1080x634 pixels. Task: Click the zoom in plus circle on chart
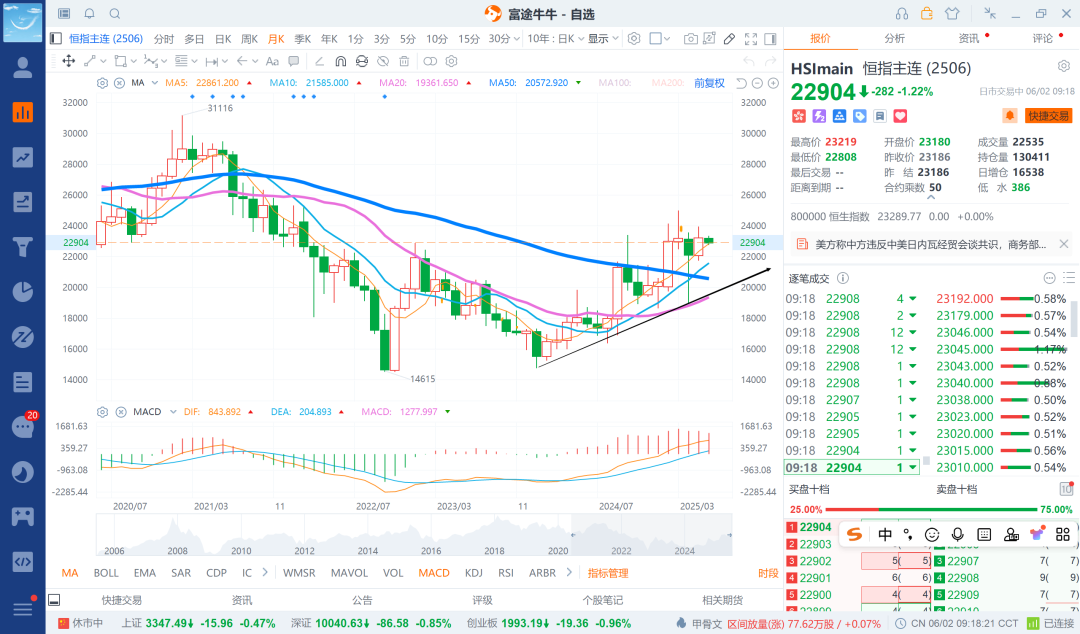(x=773, y=83)
